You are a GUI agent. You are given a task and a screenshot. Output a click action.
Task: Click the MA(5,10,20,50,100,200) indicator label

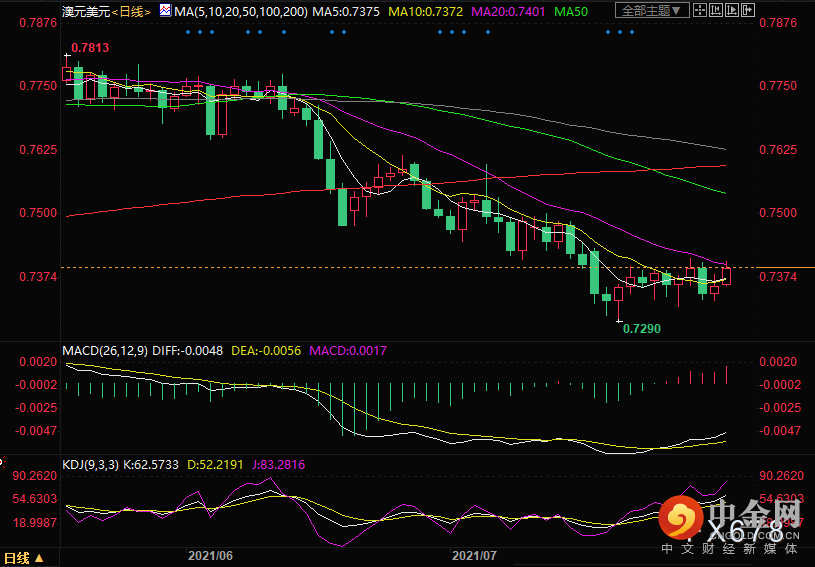tap(241, 11)
